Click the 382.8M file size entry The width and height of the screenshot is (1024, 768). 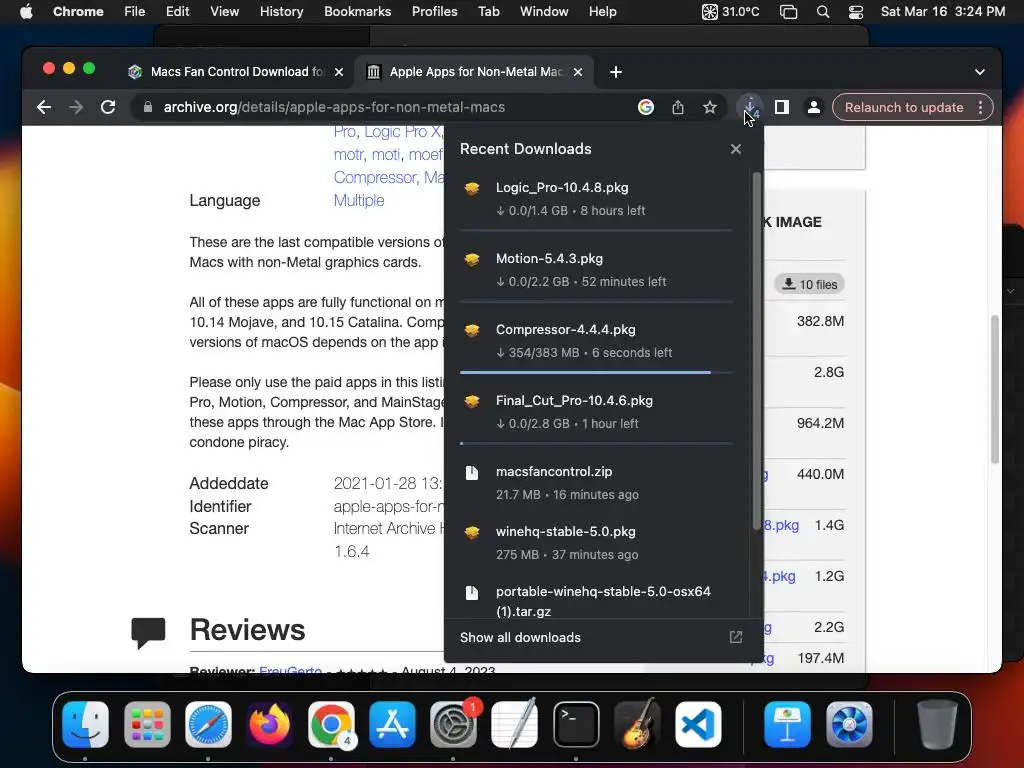coord(820,321)
